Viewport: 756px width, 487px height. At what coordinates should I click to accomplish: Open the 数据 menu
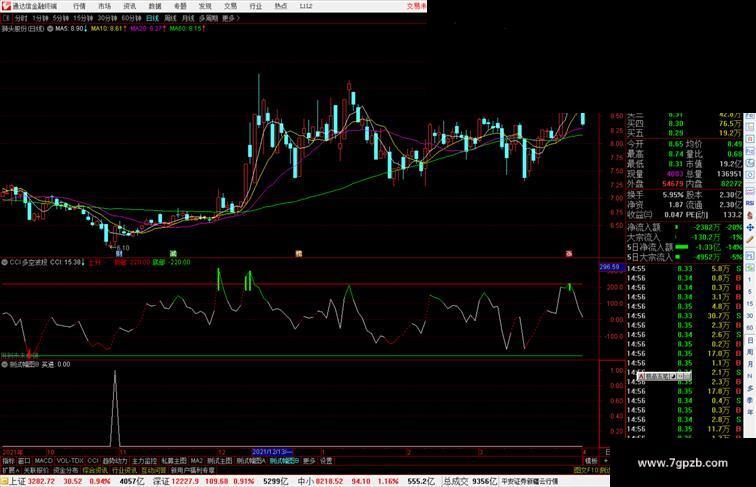tap(155, 6)
